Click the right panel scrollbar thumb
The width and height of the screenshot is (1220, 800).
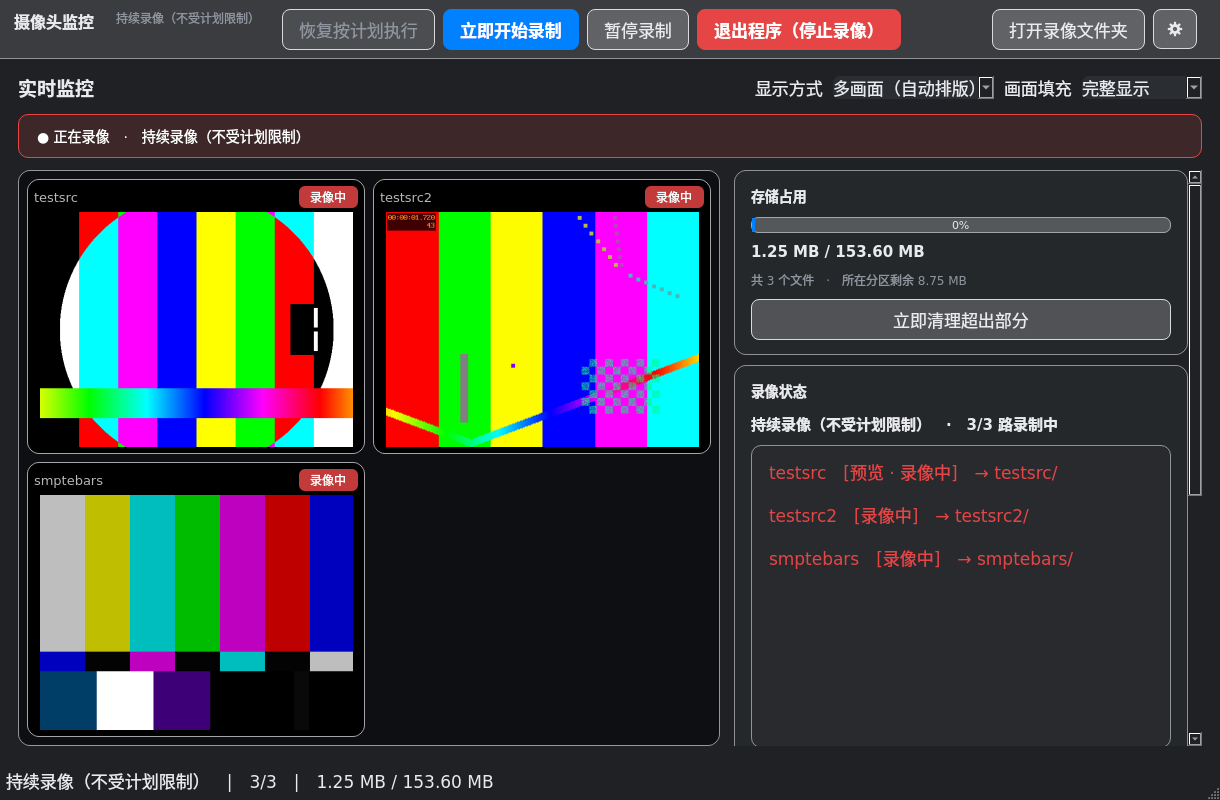pos(1195,340)
